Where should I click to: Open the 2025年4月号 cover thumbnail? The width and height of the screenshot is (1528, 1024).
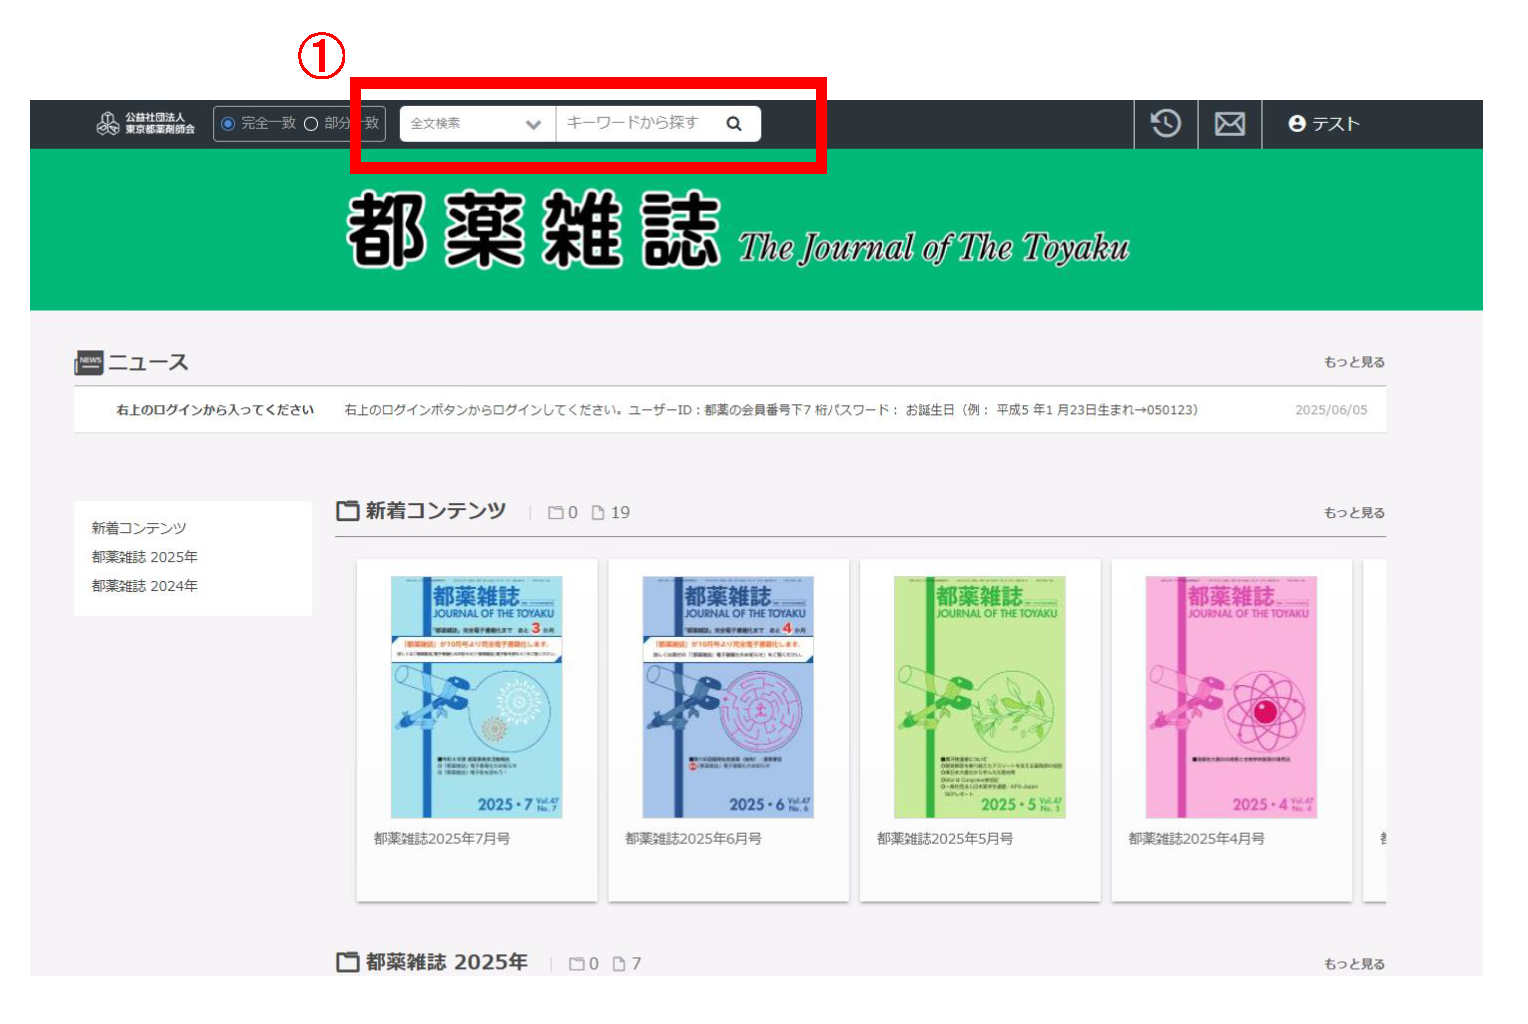[x=1231, y=697]
